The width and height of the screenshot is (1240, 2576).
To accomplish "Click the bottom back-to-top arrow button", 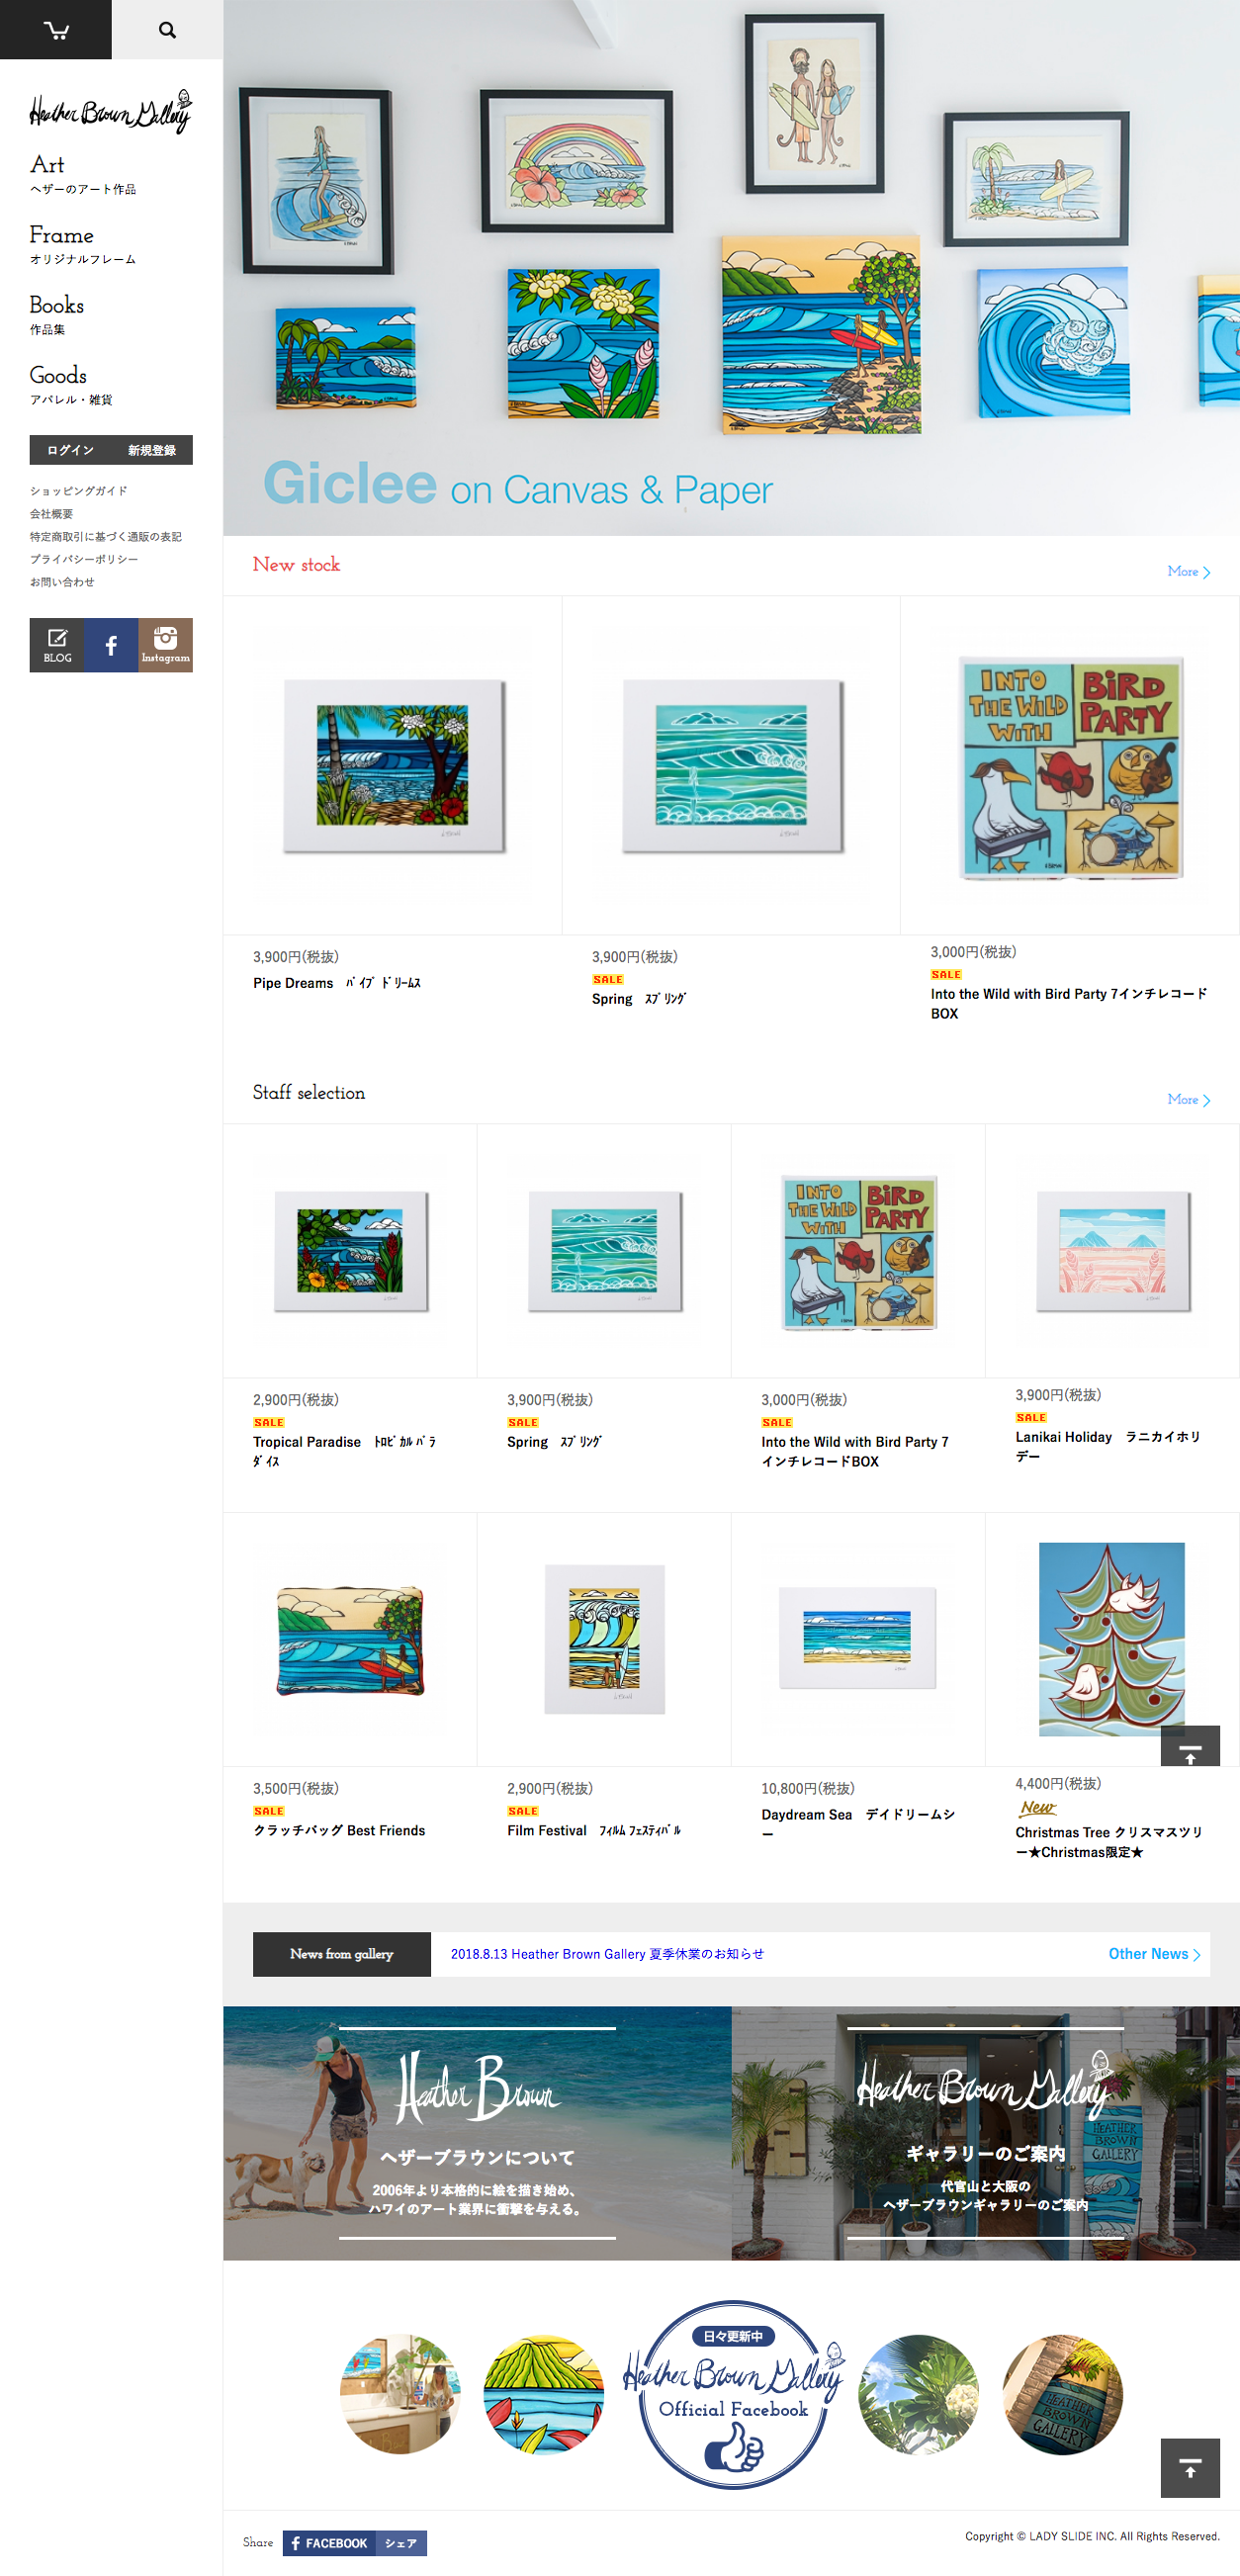I will pyautogui.click(x=1190, y=2468).
